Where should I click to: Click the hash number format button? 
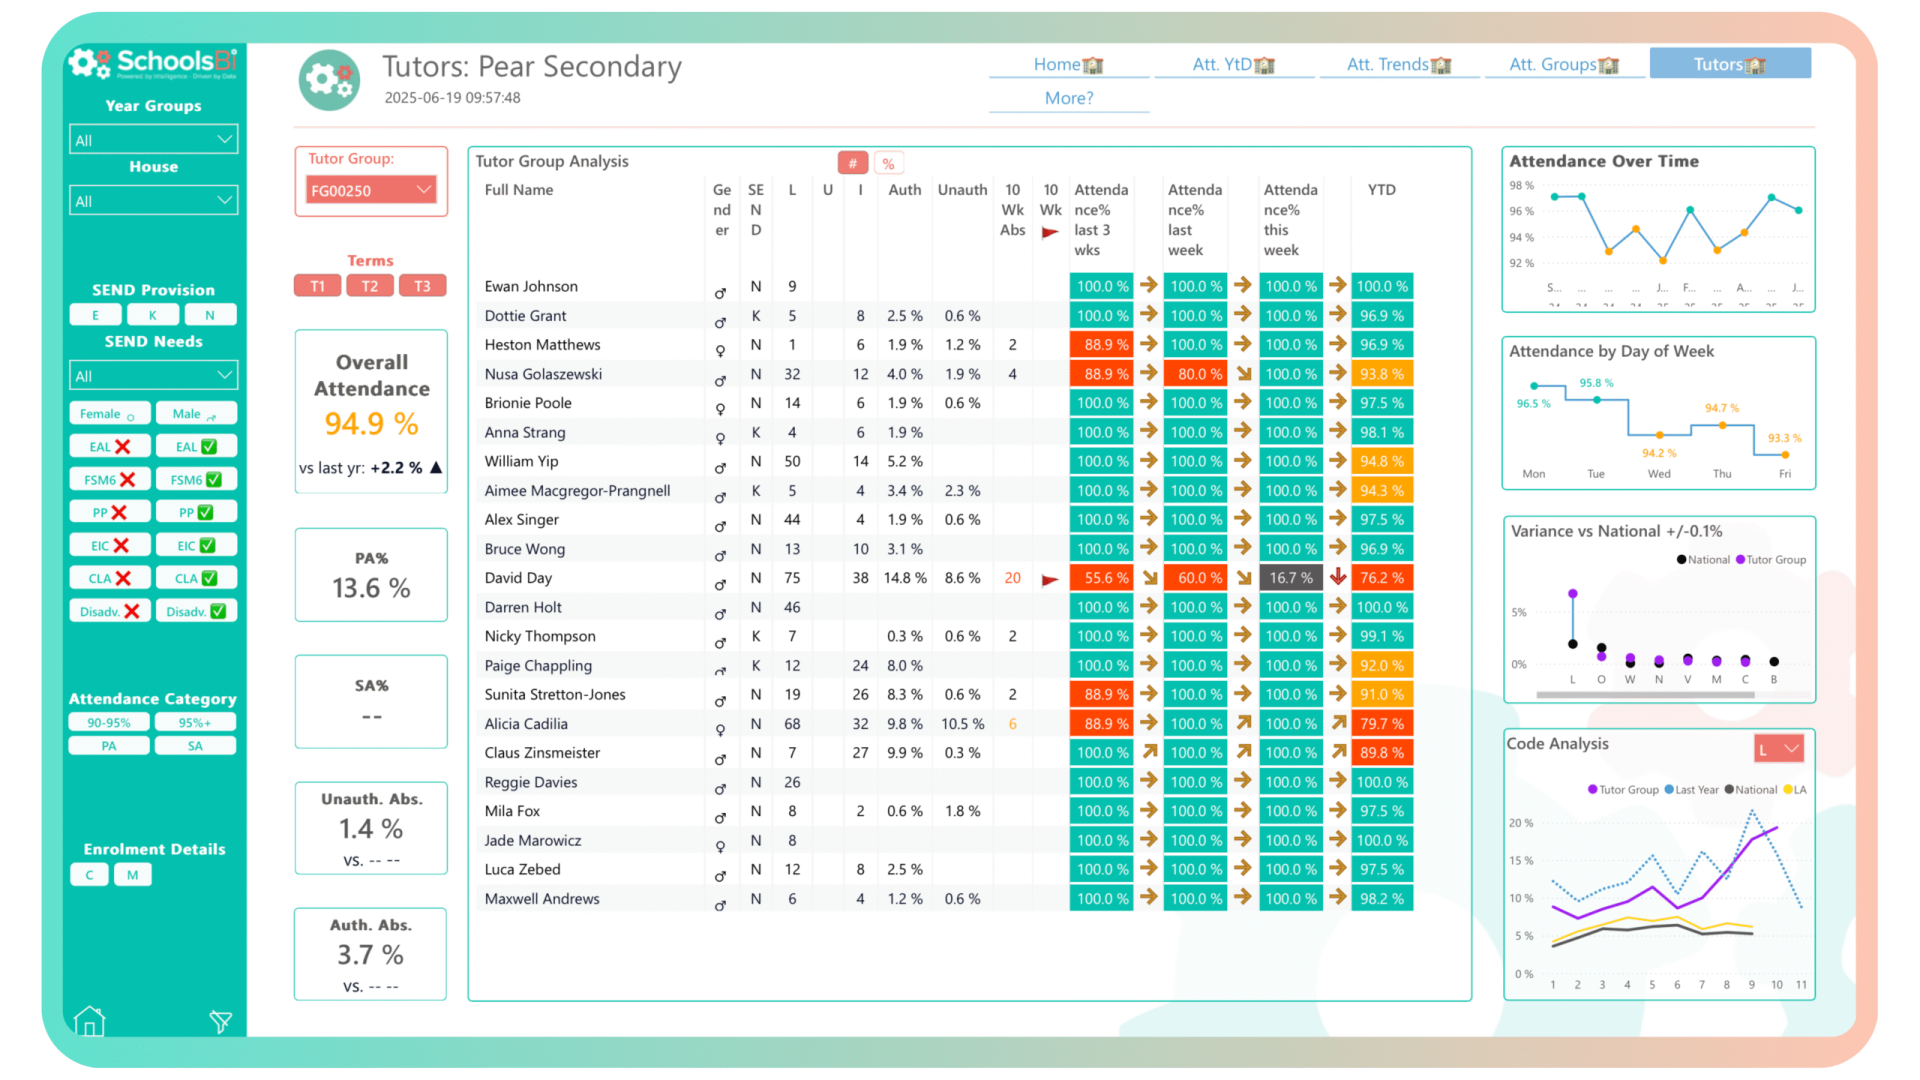pyautogui.click(x=852, y=163)
